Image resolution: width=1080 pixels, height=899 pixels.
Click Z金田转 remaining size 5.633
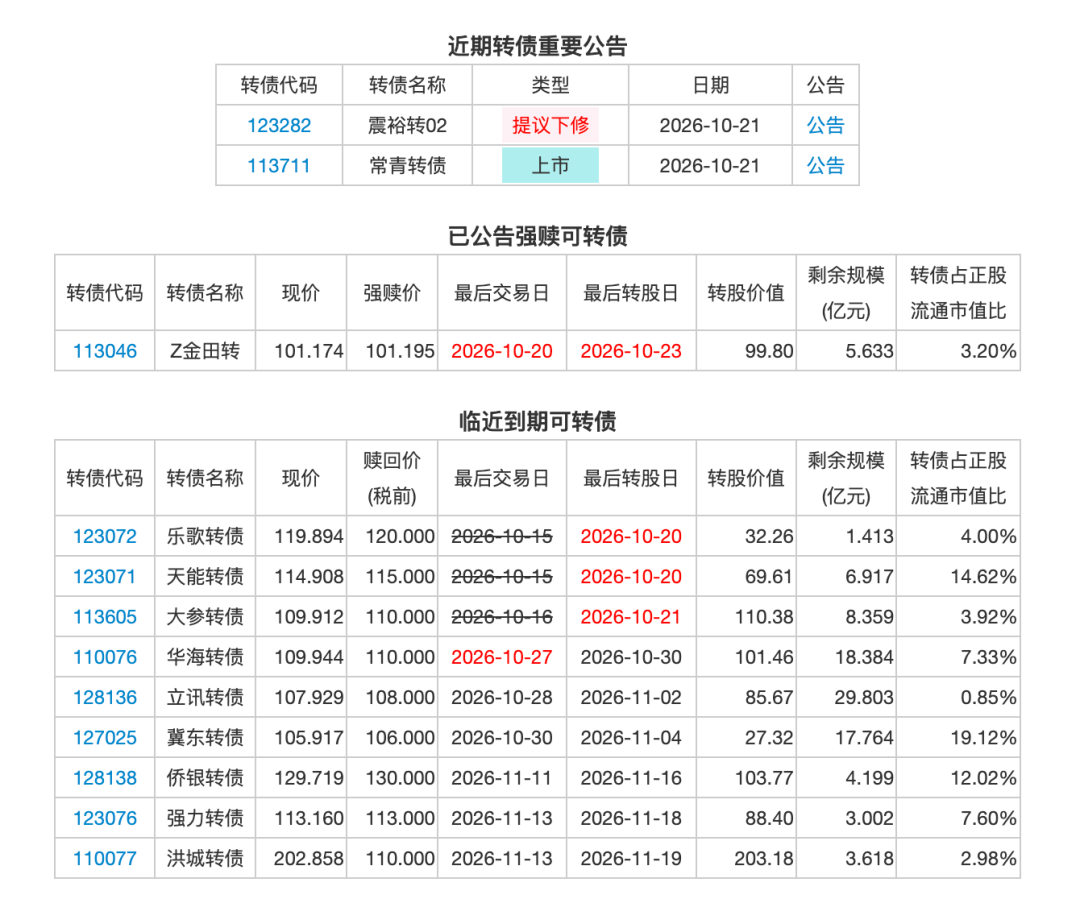tap(869, 351)
